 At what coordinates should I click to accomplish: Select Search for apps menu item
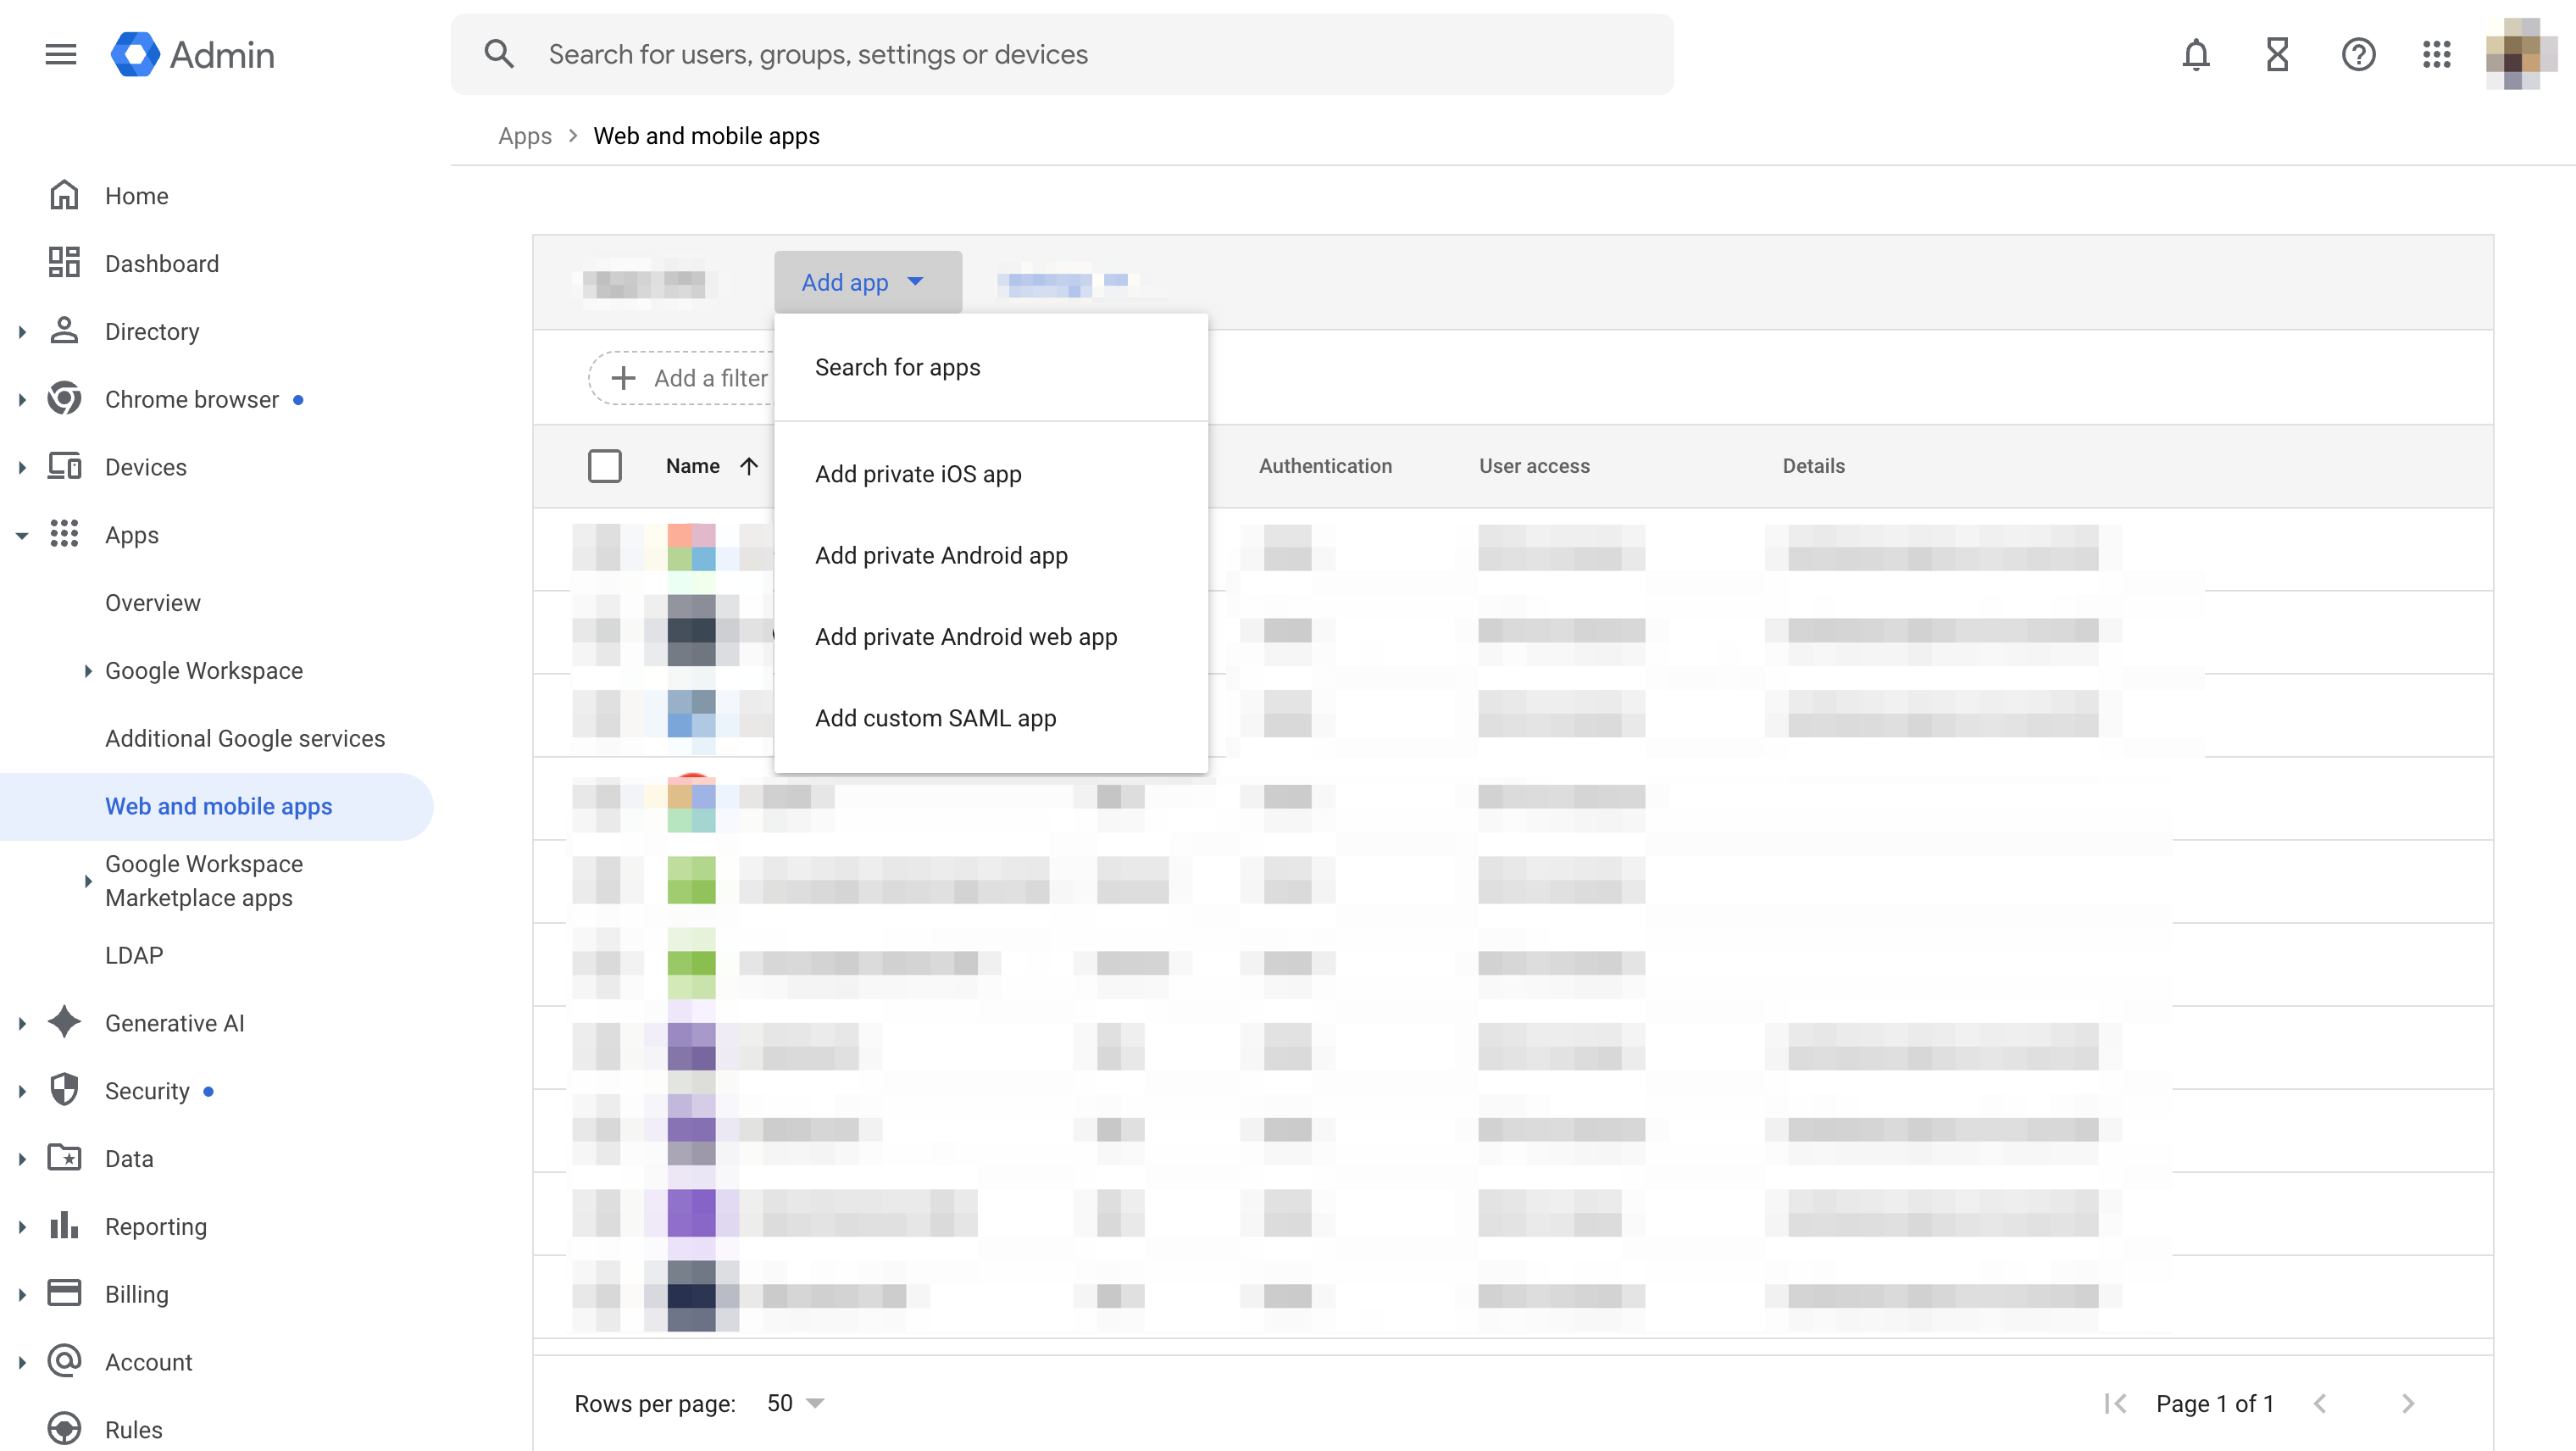click(897, 367)
